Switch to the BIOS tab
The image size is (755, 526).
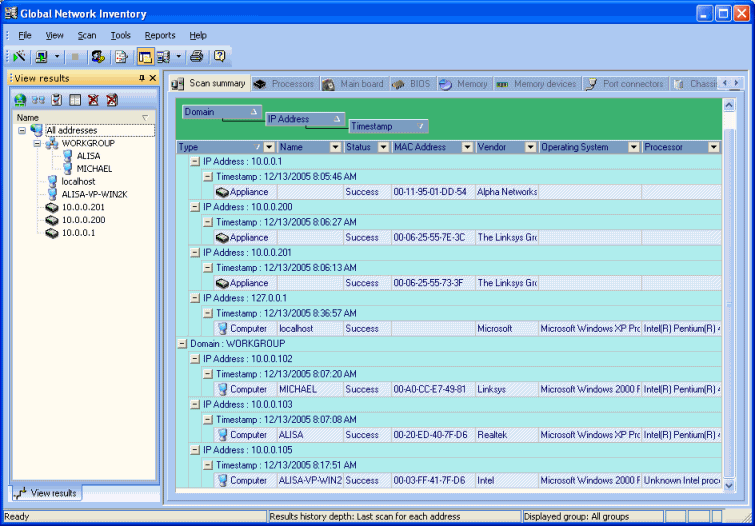click(x=413, y=84)
